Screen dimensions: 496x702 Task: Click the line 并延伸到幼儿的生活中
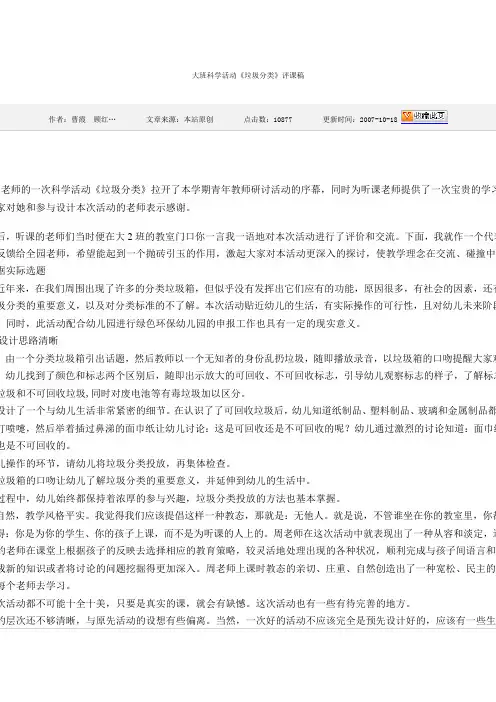155,481
